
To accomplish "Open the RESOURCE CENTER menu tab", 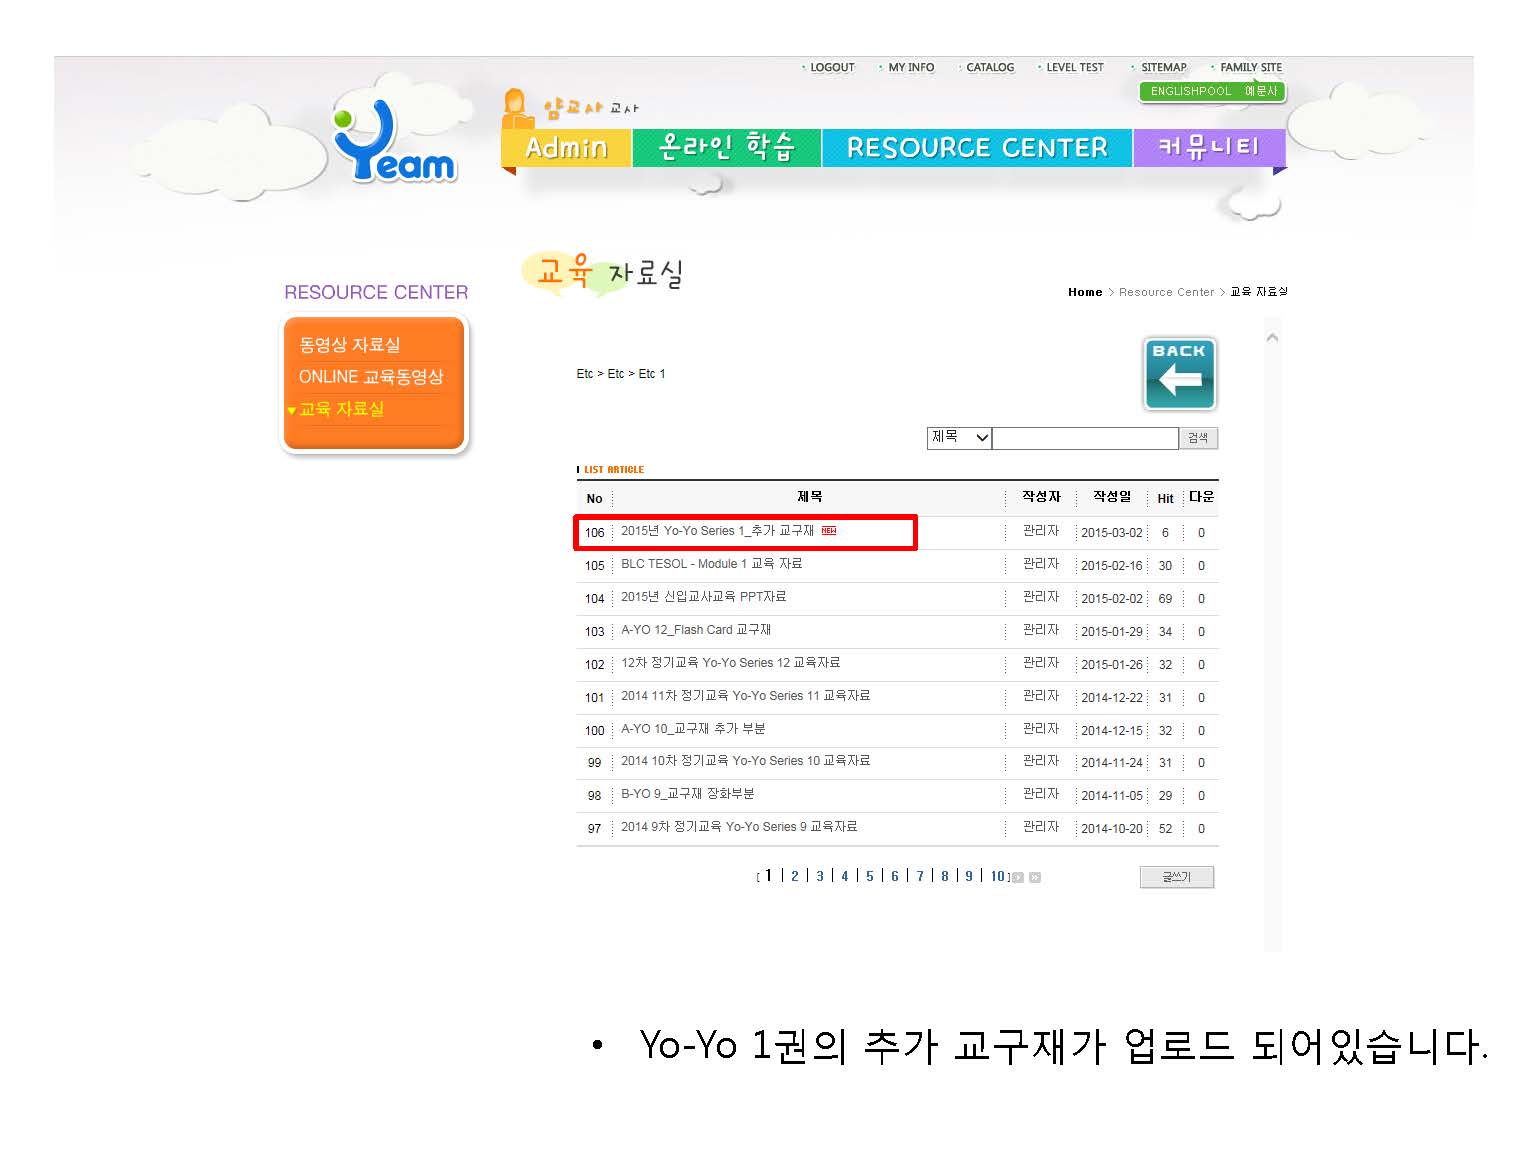I will tap(977, 148).
